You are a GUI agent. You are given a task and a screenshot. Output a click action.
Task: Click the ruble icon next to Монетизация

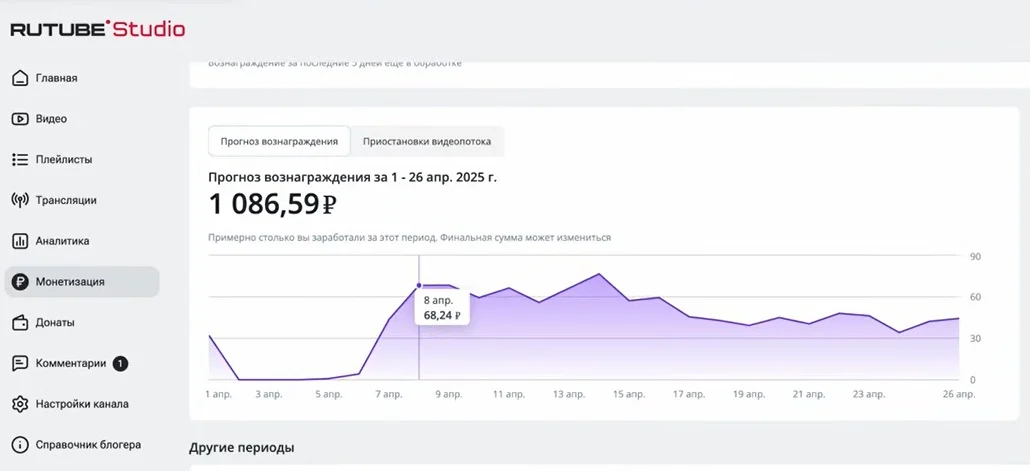point(20,282)
